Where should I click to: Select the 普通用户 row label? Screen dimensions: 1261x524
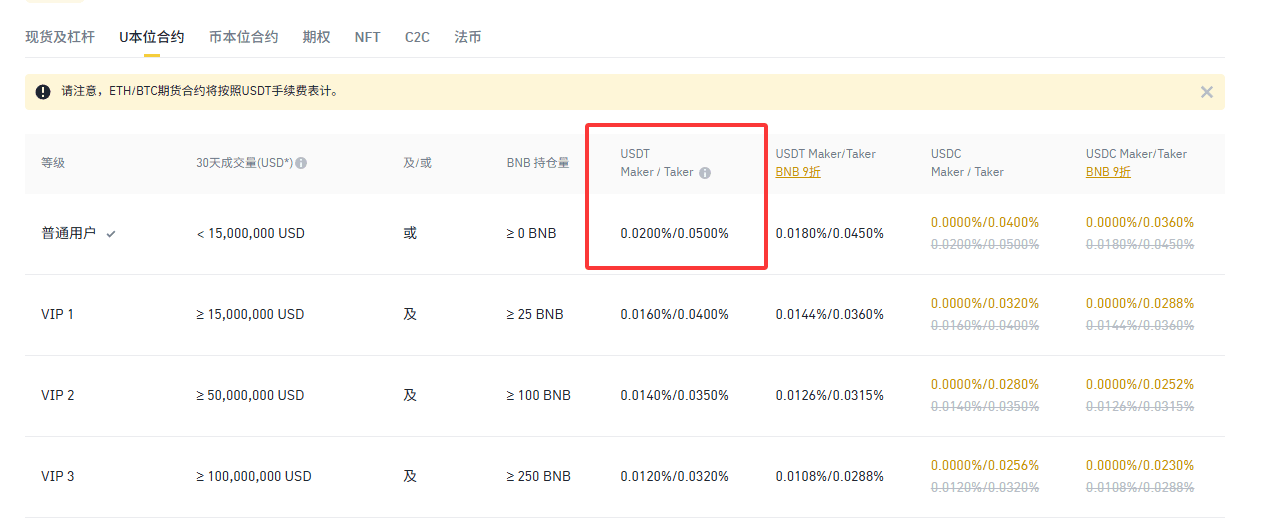[x=68, y=233]
